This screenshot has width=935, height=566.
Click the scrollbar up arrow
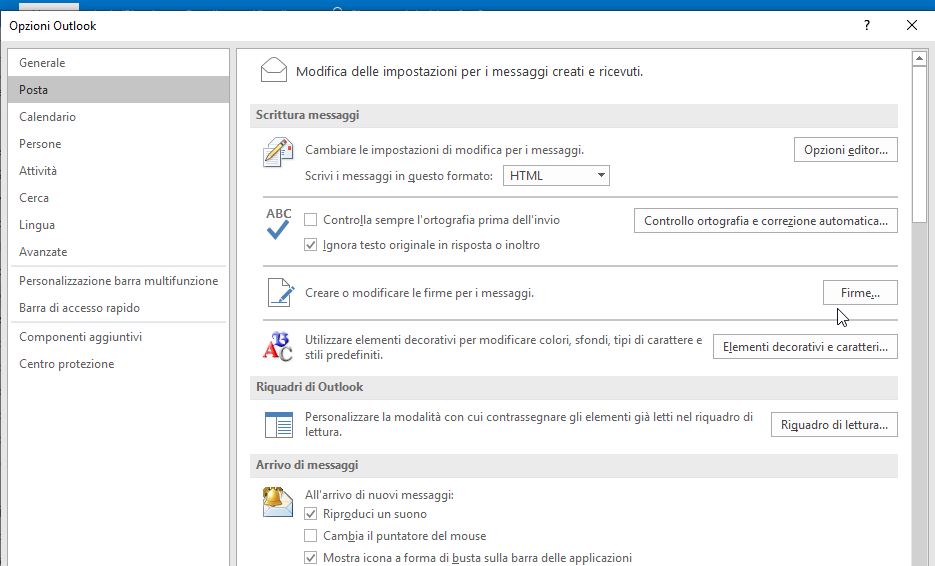coord(919,58)
